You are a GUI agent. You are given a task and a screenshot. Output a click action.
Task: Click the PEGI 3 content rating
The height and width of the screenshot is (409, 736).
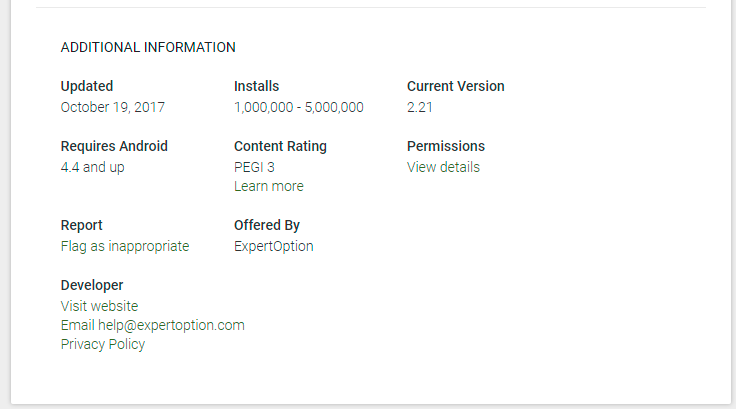(254, 167)
